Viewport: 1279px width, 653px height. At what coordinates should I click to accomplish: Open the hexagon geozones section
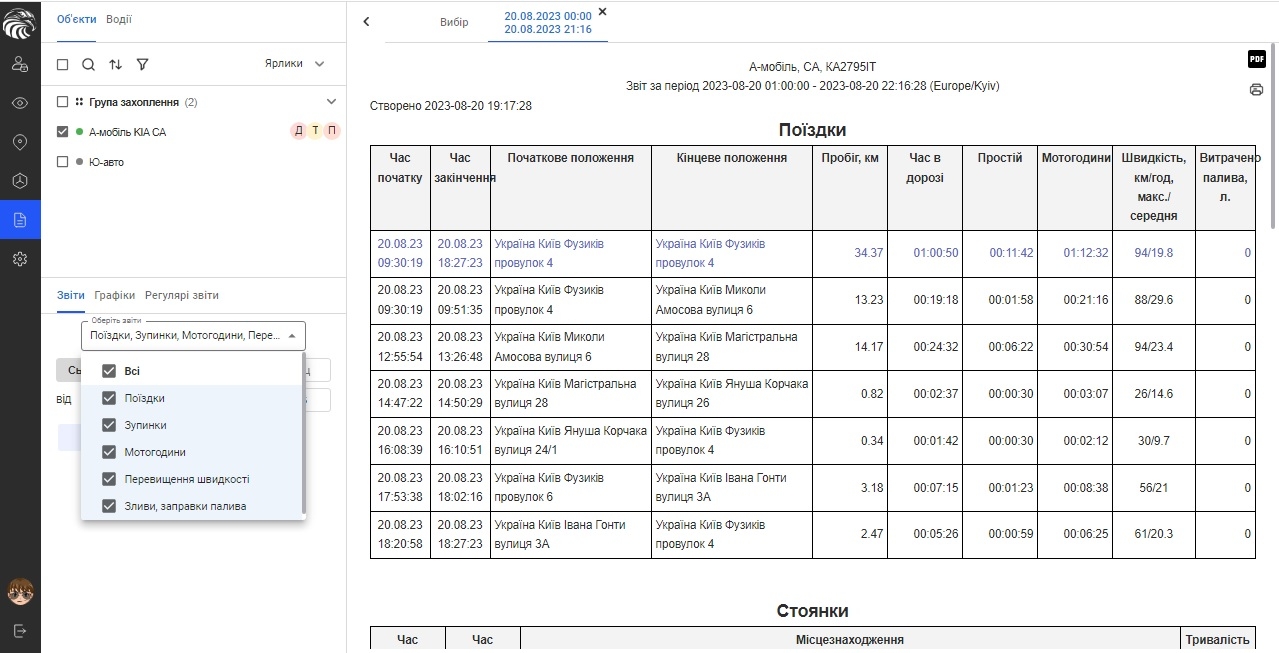tap(20, 181)
